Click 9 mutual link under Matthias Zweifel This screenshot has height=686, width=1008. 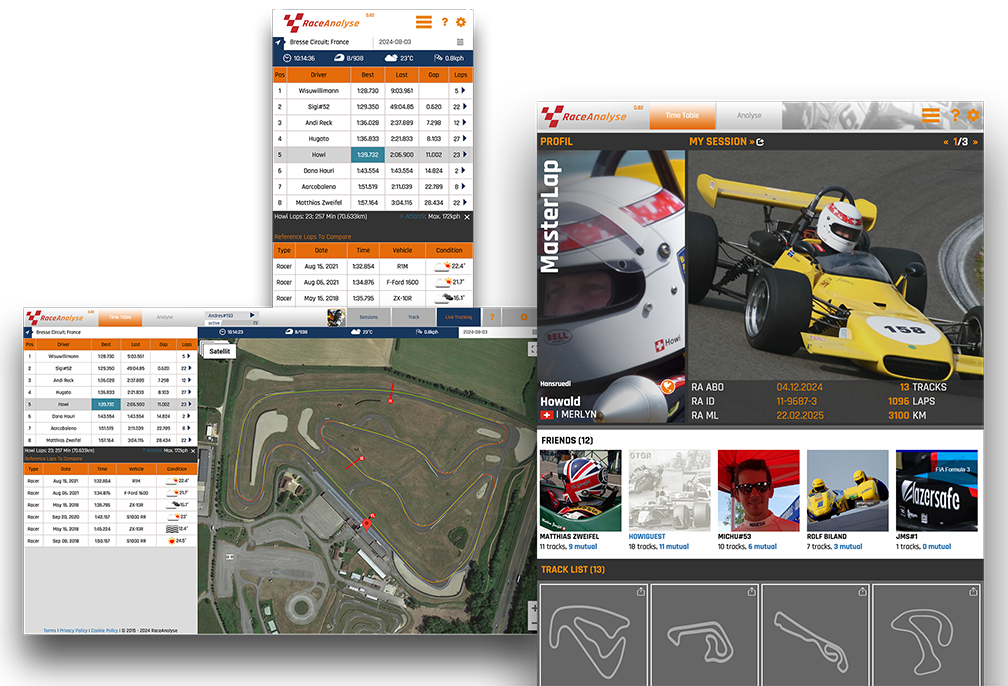tap(582, 546)
